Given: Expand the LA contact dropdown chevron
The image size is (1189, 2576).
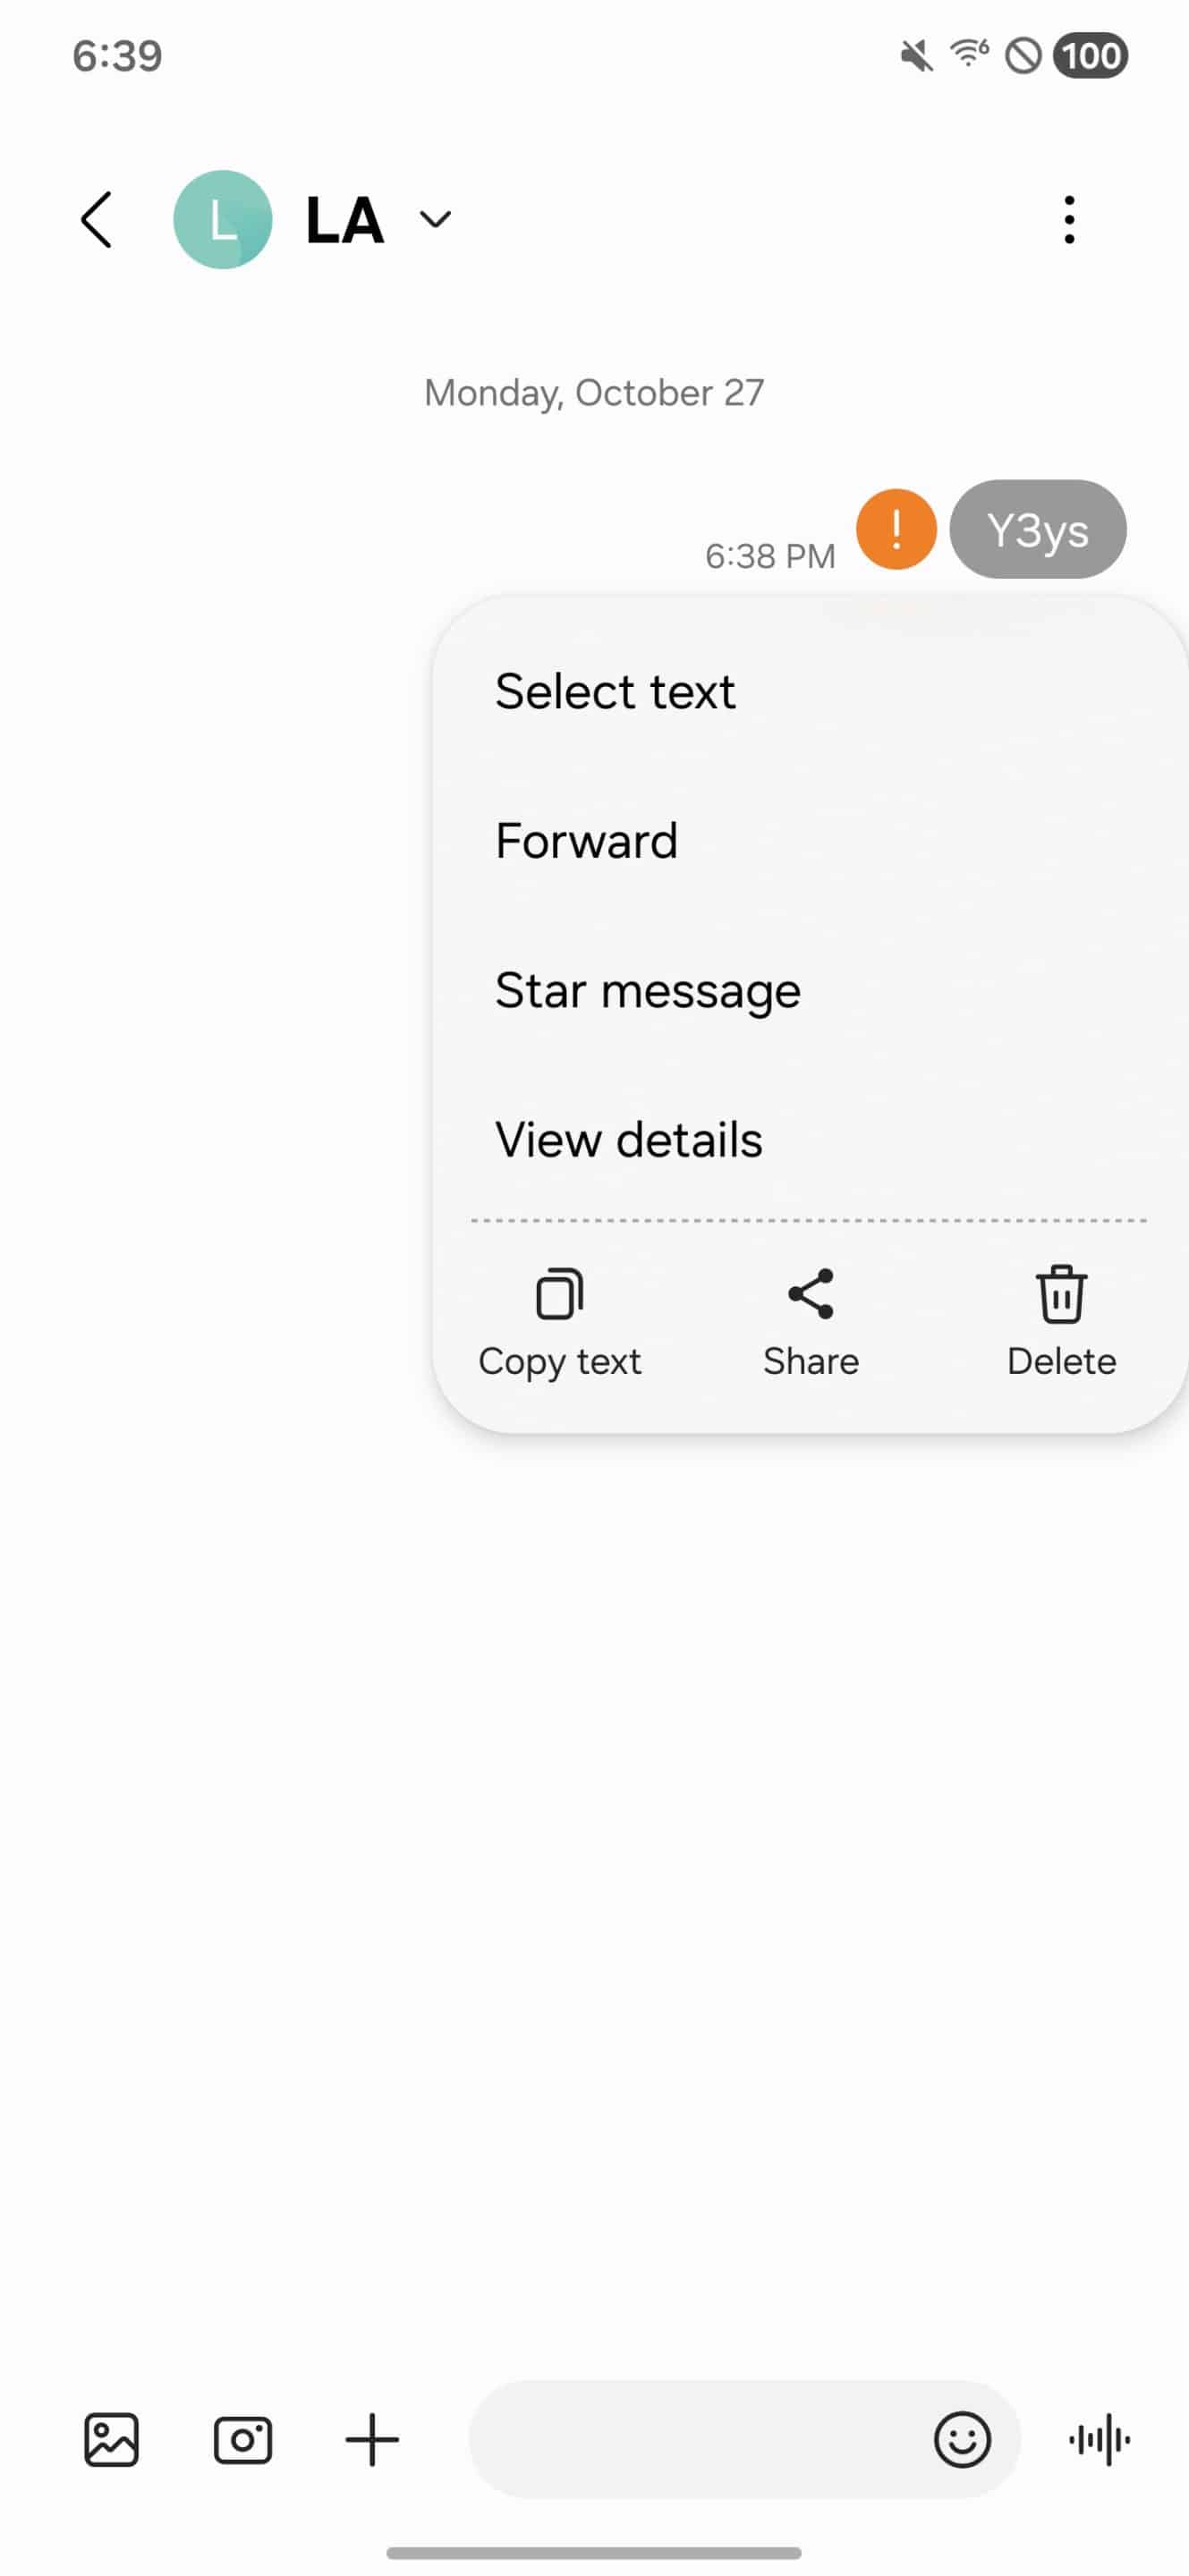Looking at the screenshot, I should [x=435, y=219].
